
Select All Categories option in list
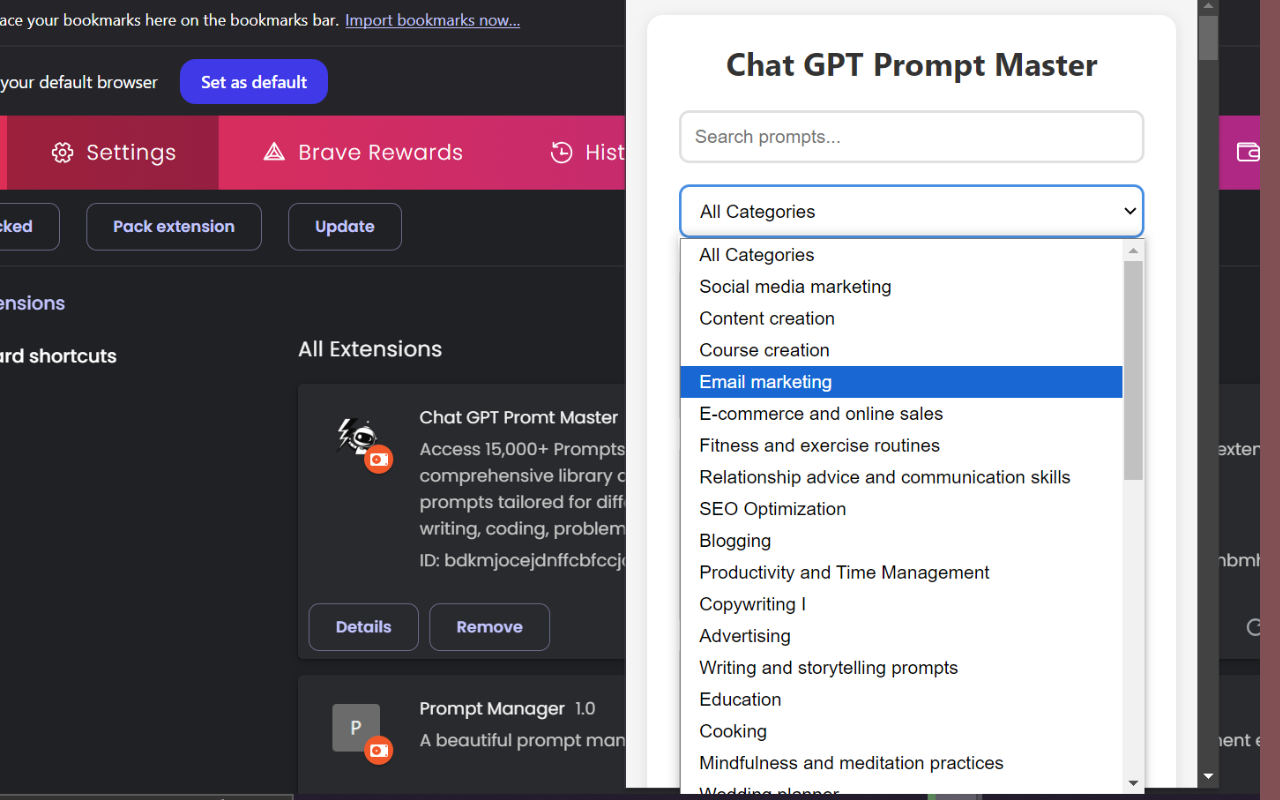pos(901,255)
